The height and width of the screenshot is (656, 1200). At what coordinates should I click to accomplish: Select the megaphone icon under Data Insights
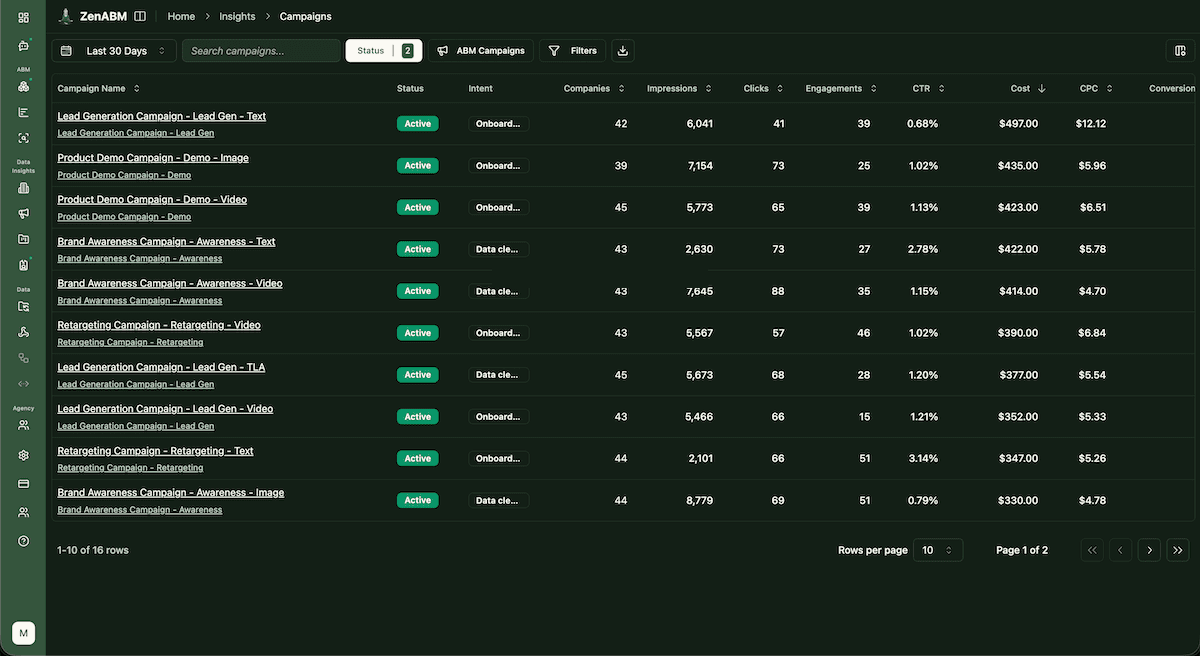[23, 213]
